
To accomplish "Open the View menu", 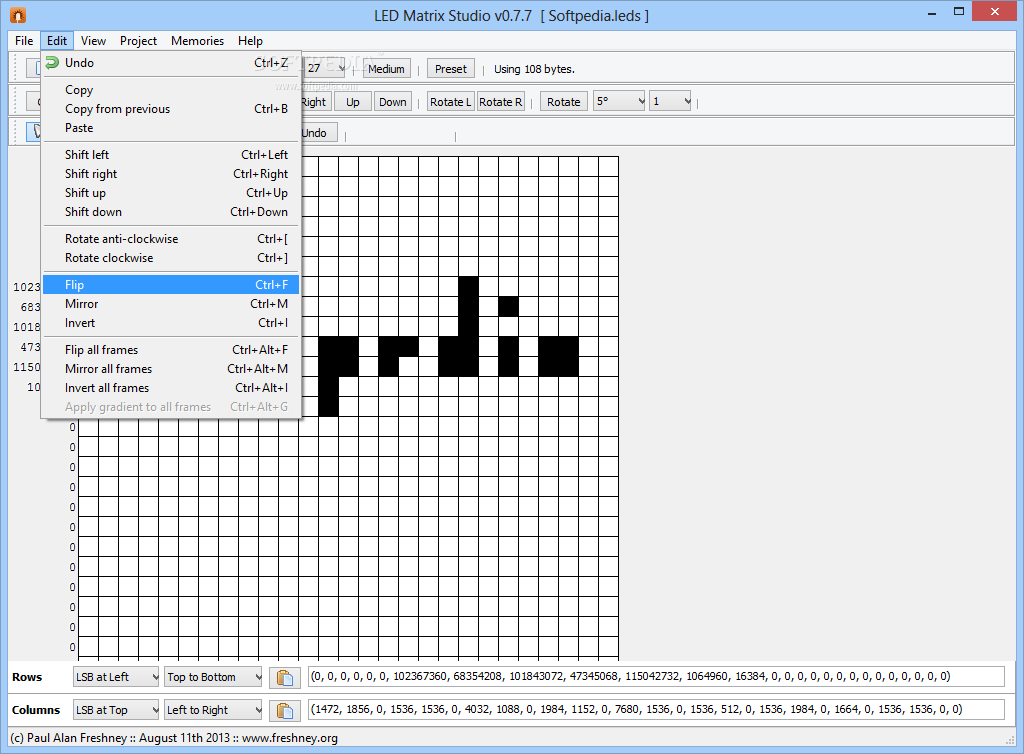I will pos(93,40).
